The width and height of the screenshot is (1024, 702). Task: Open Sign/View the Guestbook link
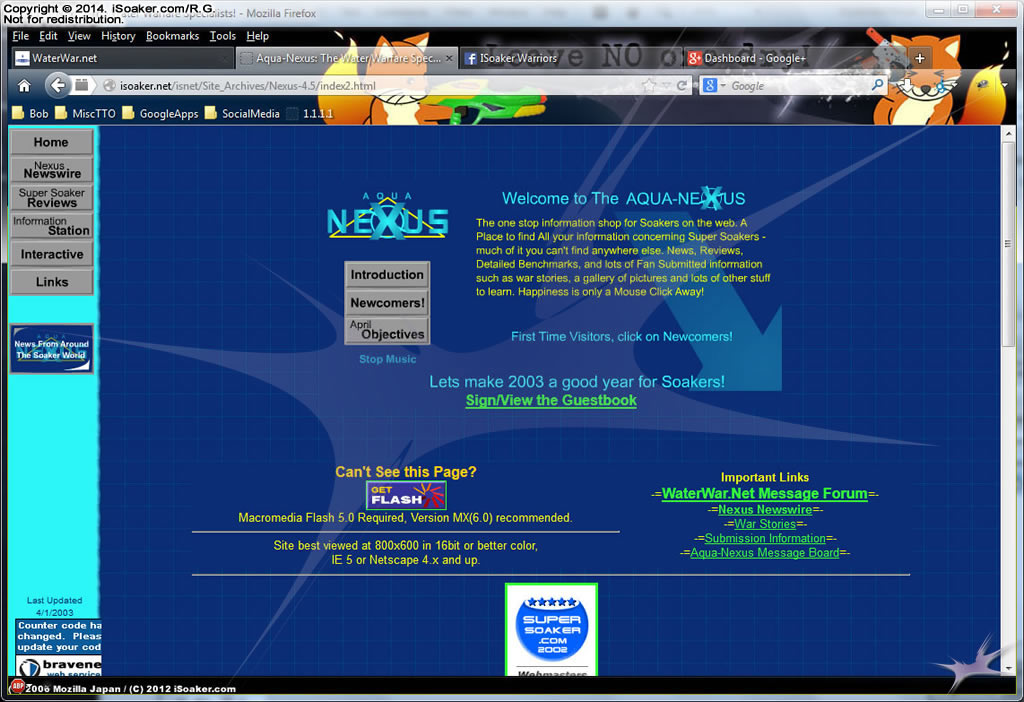coord(551,400)
